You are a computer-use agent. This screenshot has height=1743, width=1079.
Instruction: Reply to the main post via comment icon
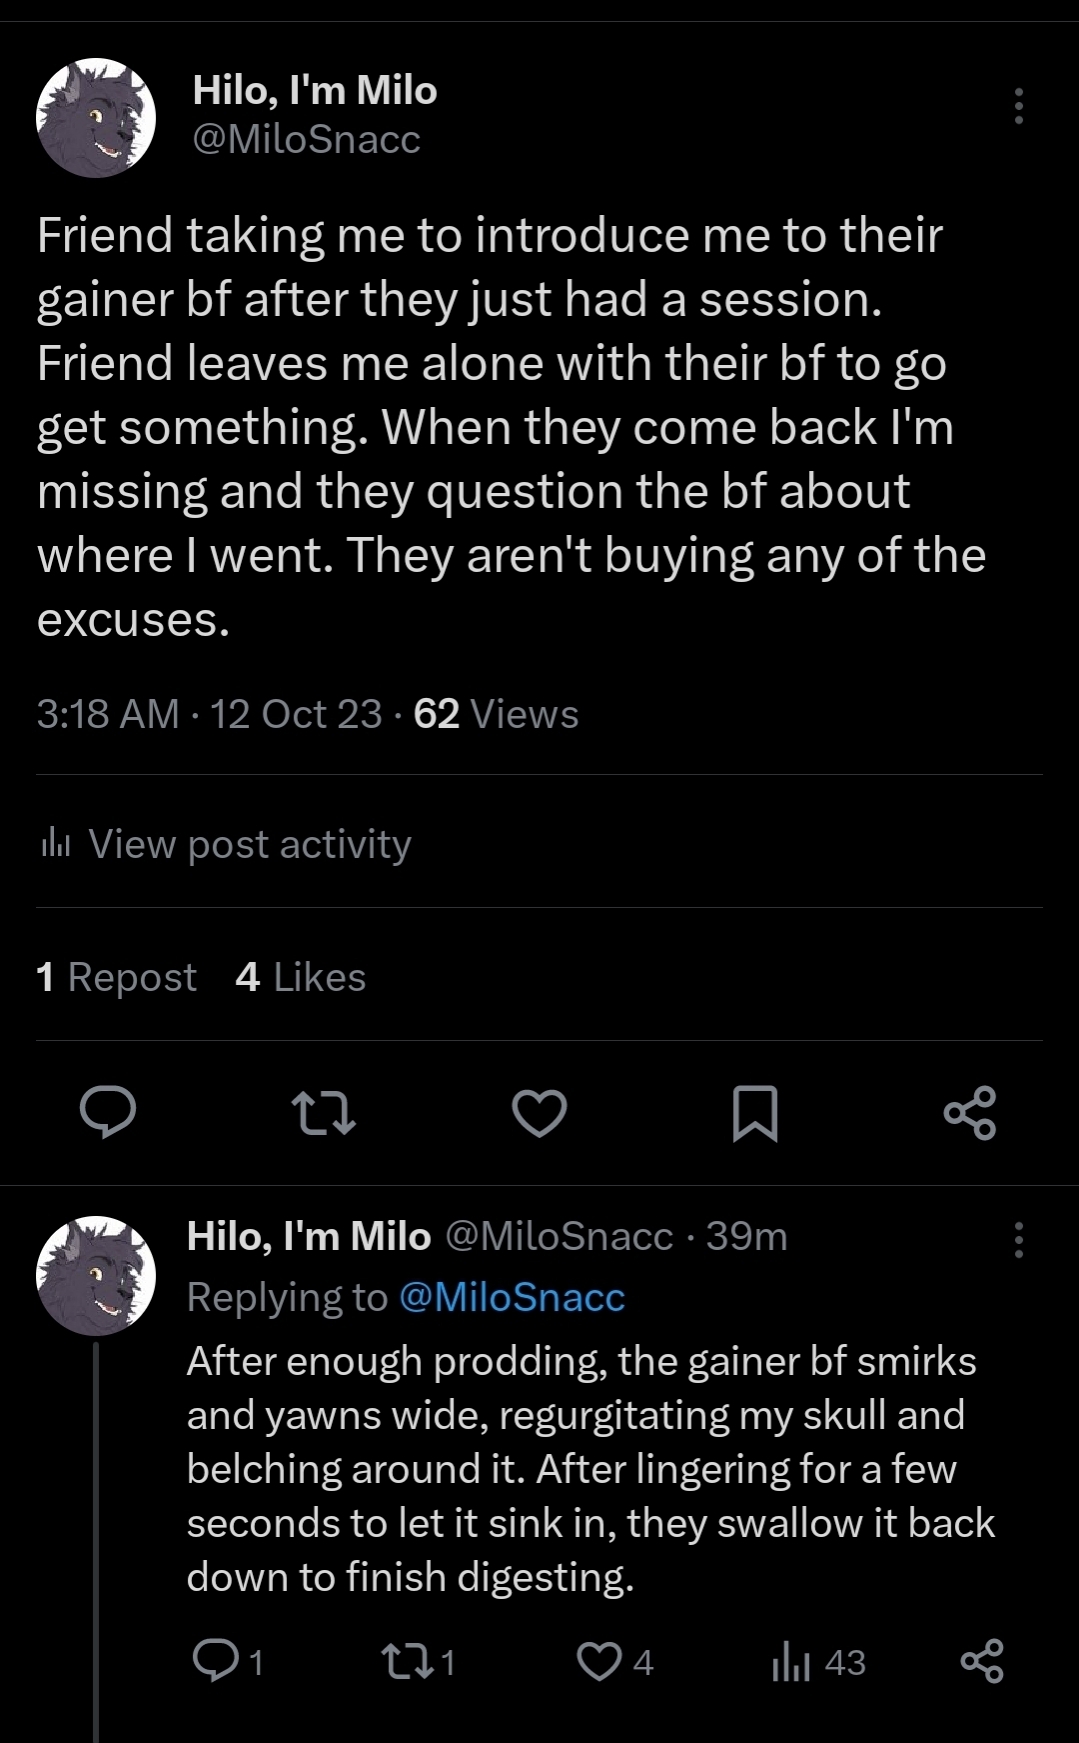108,1113
